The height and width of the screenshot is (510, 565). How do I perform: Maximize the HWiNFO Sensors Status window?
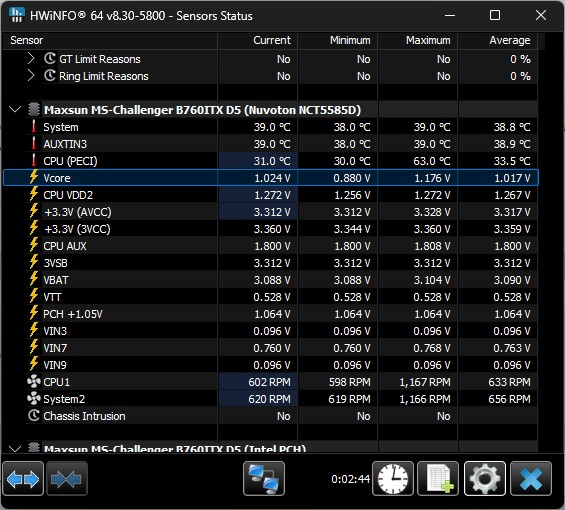pos(495,15)
